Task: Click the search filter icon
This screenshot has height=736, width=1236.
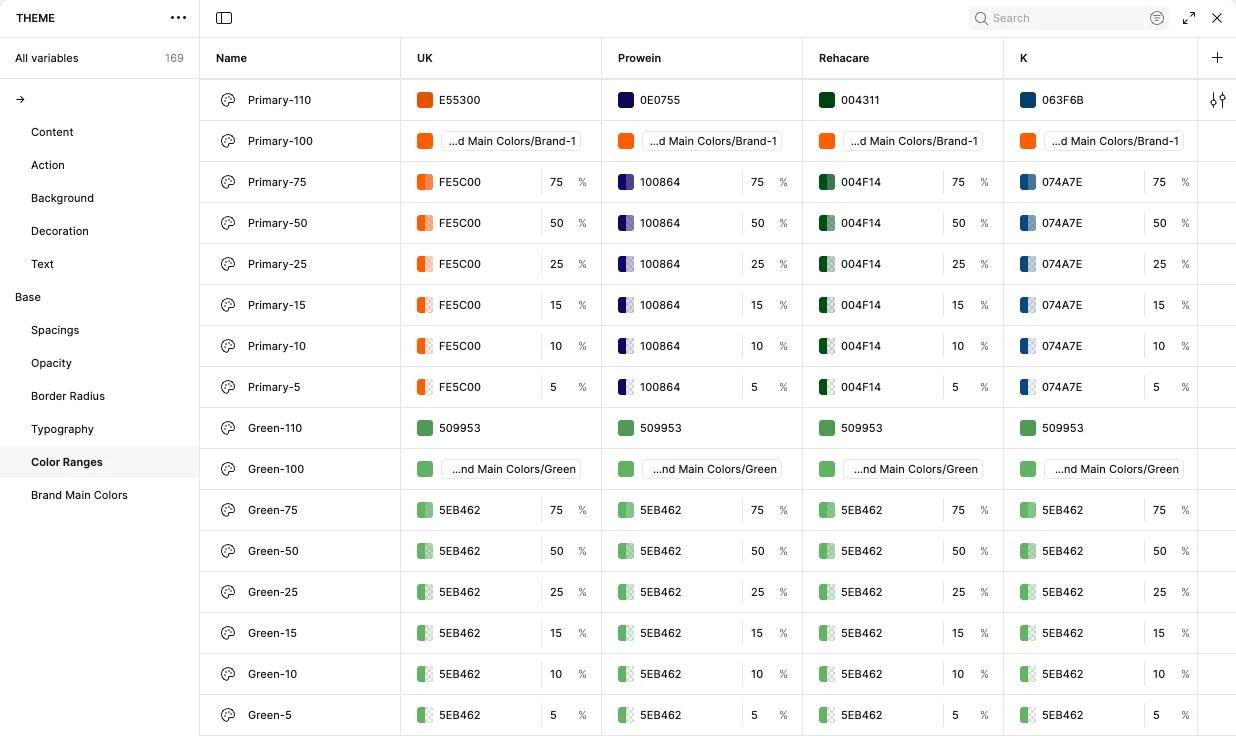Action: pyautogui.click(x=1157, y=18)
